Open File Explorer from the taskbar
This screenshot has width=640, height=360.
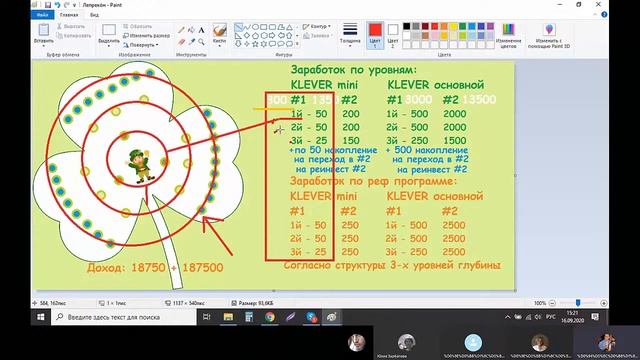(x=228, y=317)
